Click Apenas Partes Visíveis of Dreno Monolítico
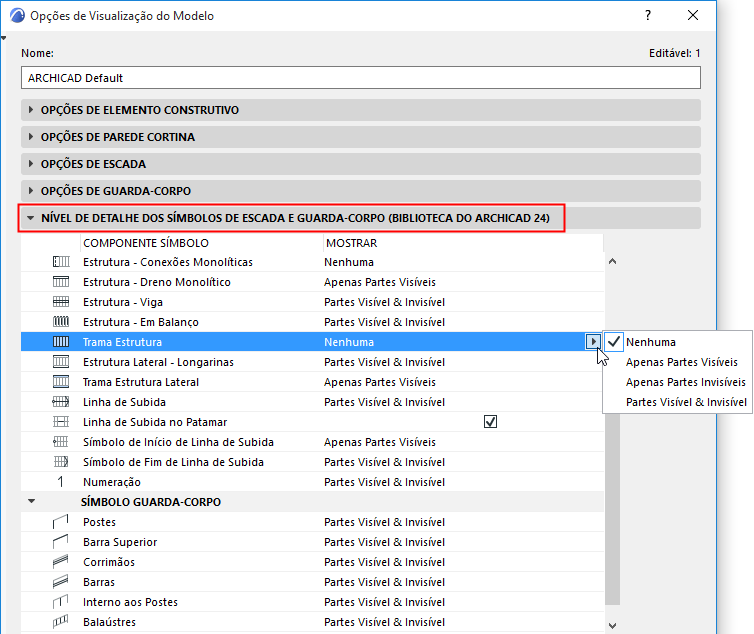The width and height of the screenshot is (754, 634). point(380,282)
